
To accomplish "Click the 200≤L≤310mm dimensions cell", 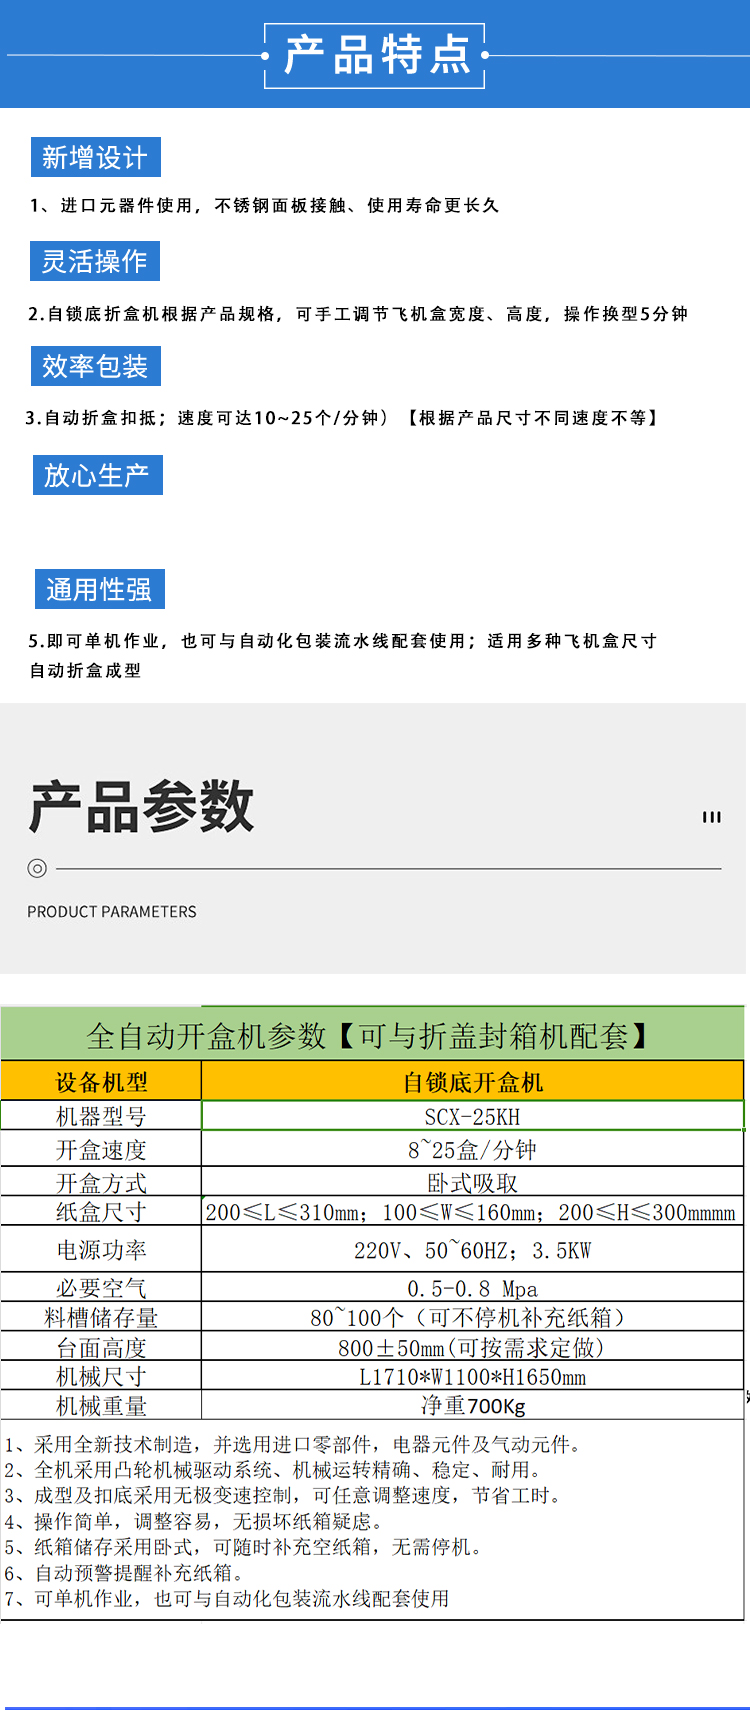I will click(473, 1212).
